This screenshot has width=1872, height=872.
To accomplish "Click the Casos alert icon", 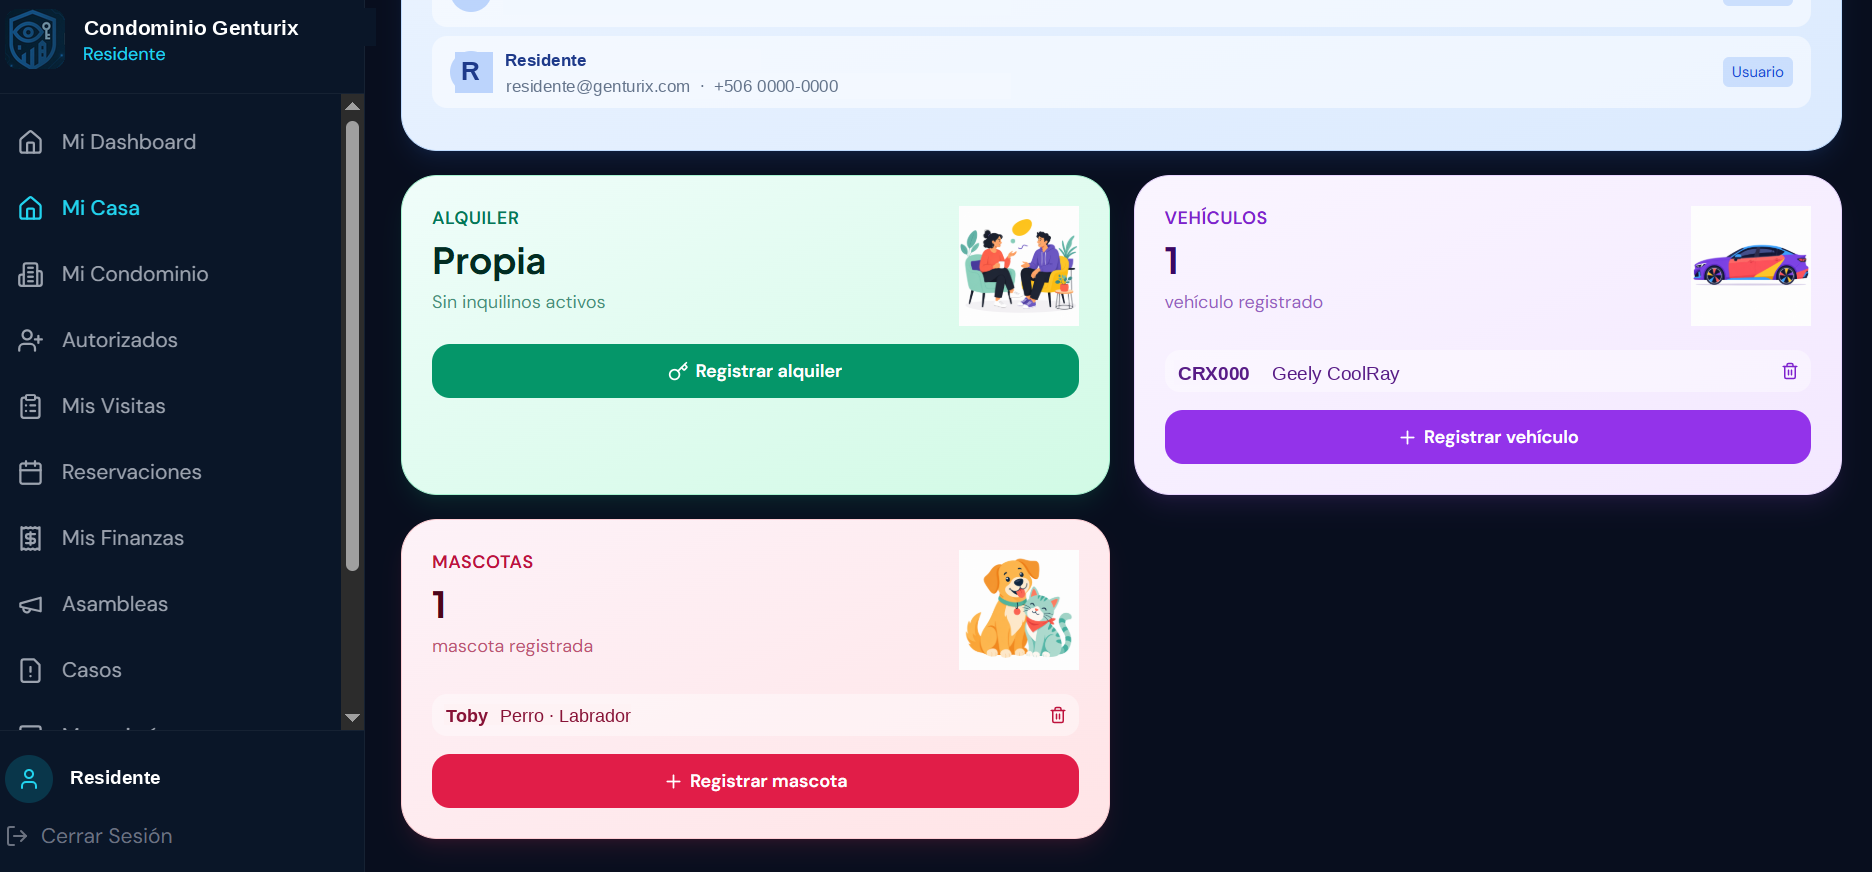I will 31,670.
